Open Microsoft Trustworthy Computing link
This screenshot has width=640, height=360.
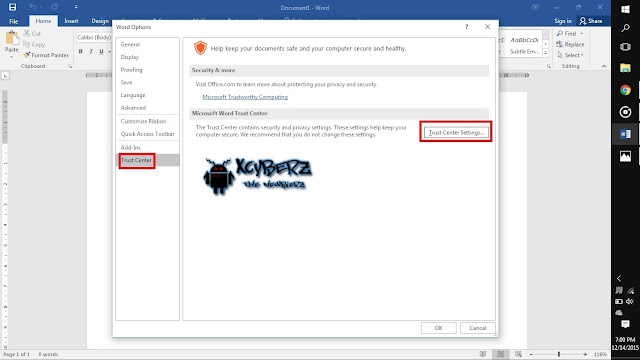[245, 97]
